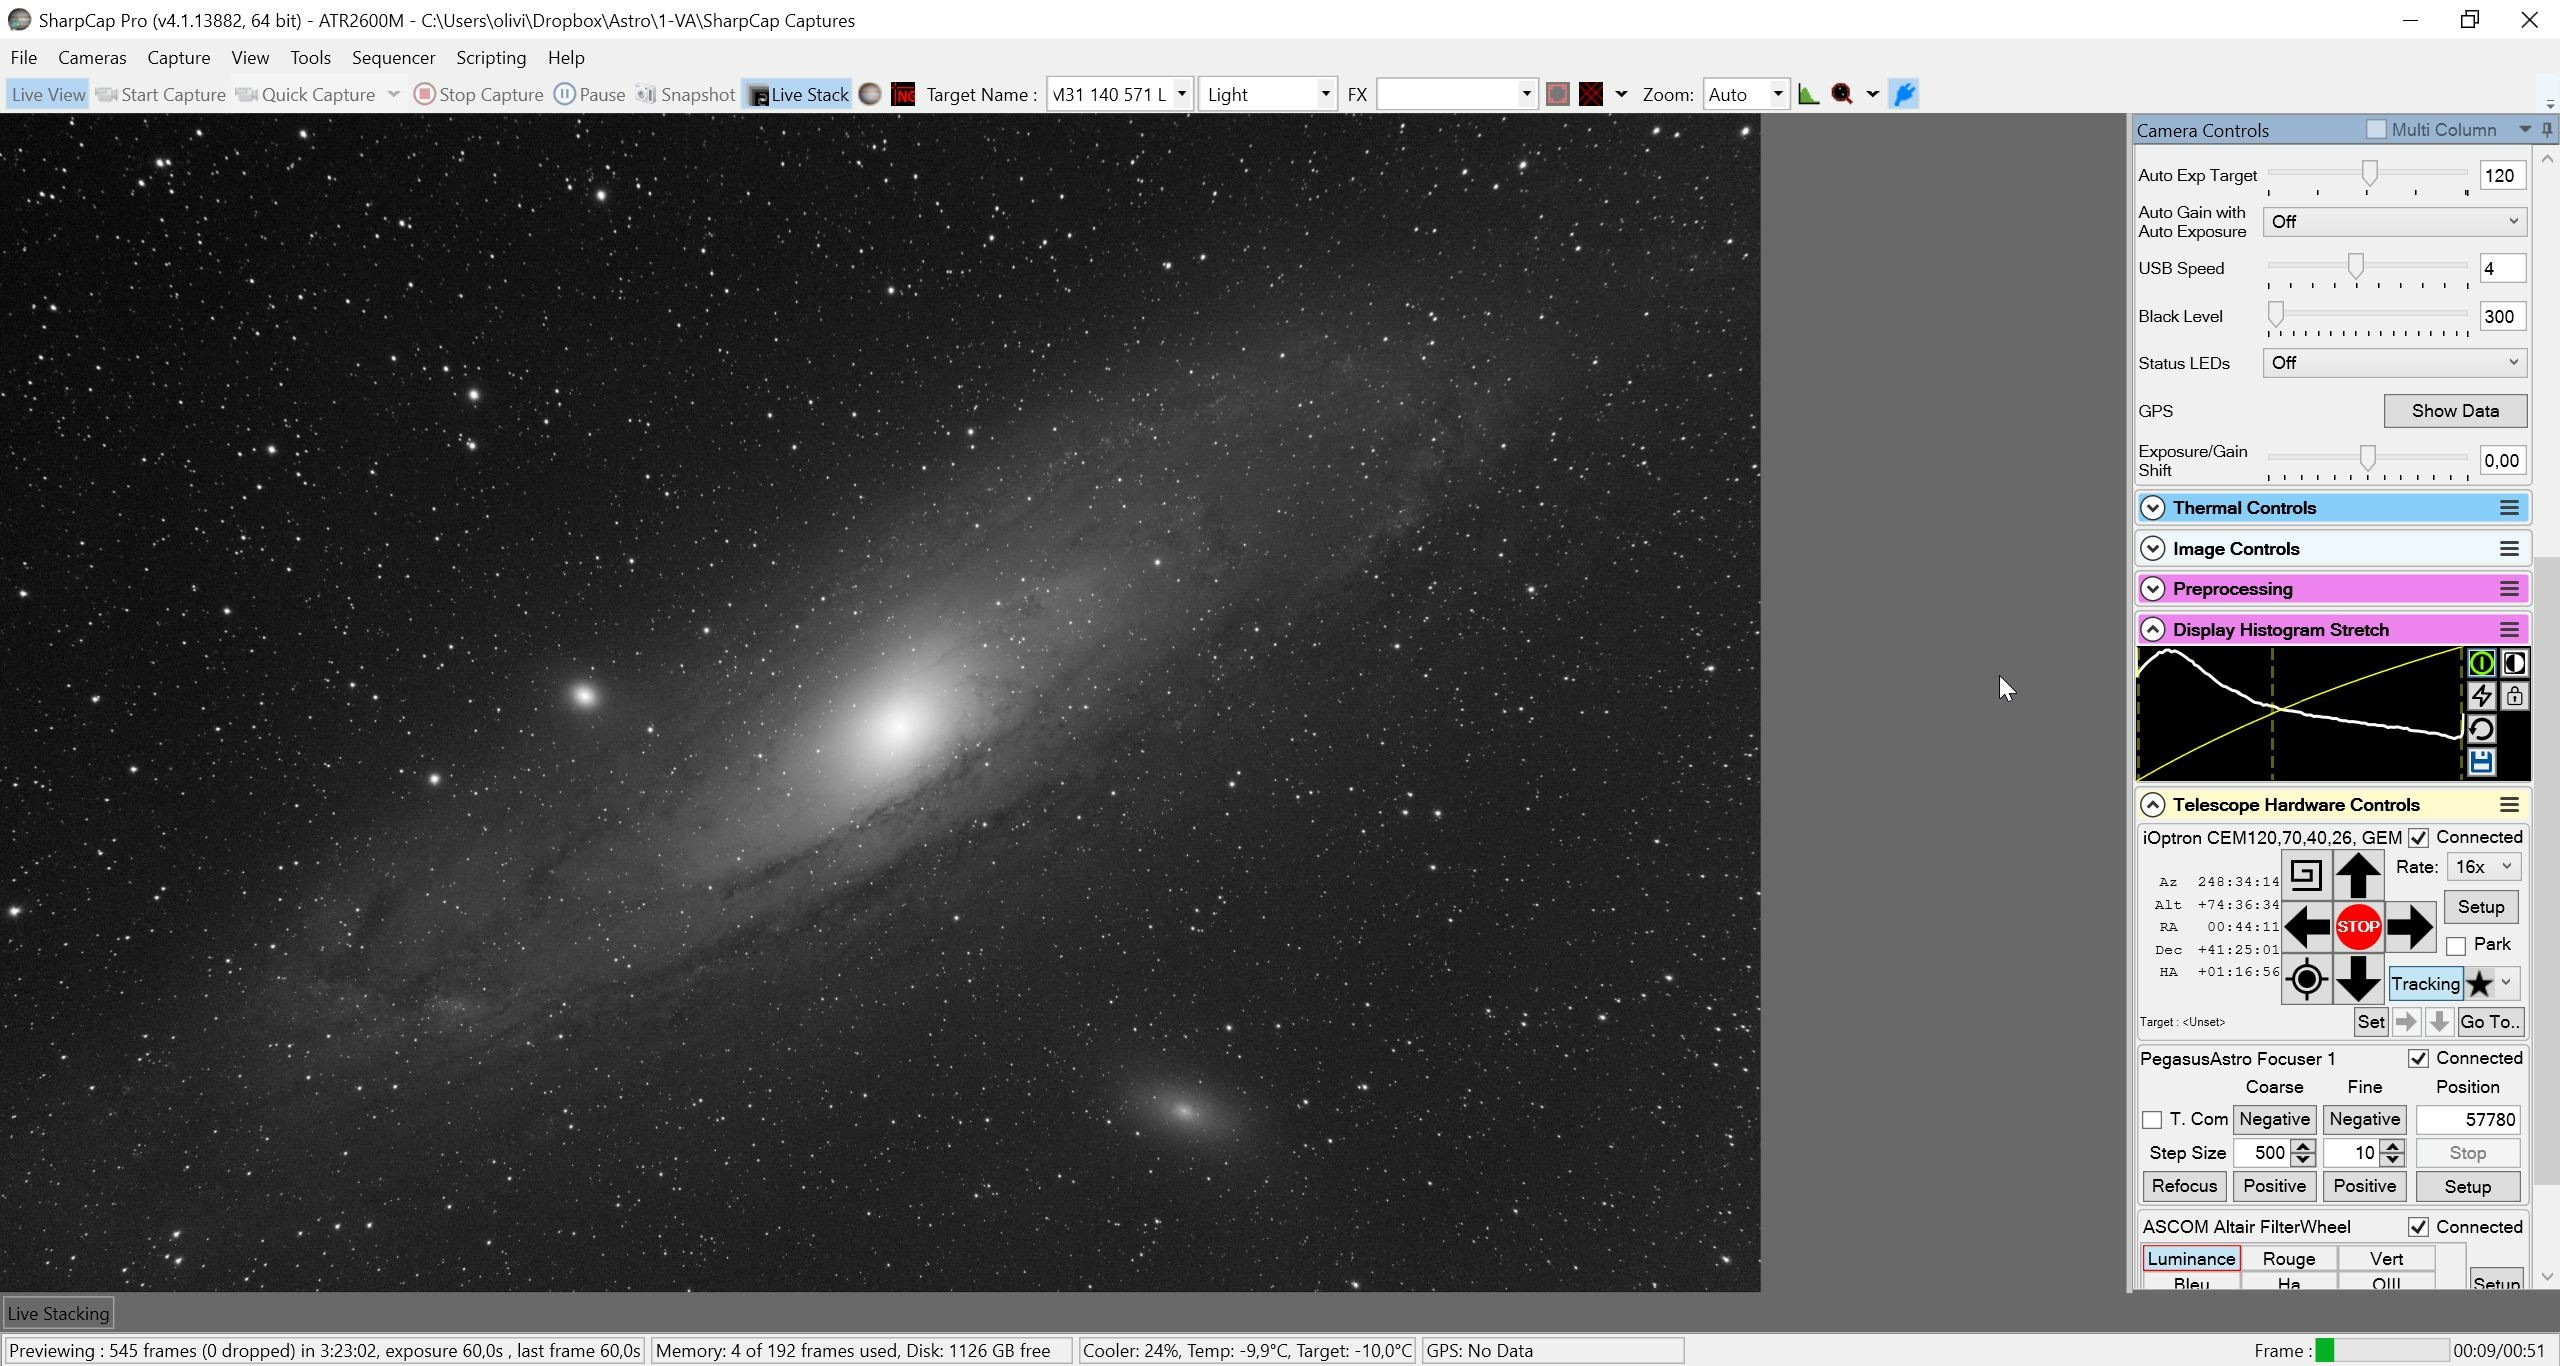This screenshot has width=2560, height=1366.
Task: Move mount up with up arrow
Action: (2358, 875)
